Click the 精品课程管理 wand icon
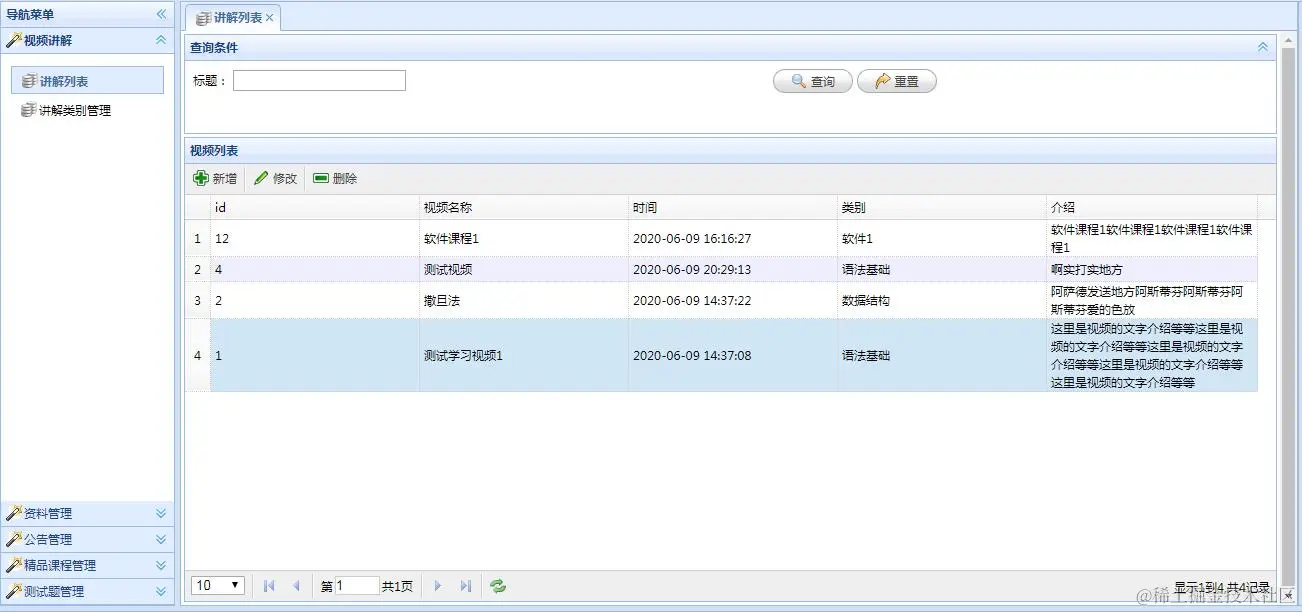Viewport: 1302px width, 612px height. [x=14, y=565]
